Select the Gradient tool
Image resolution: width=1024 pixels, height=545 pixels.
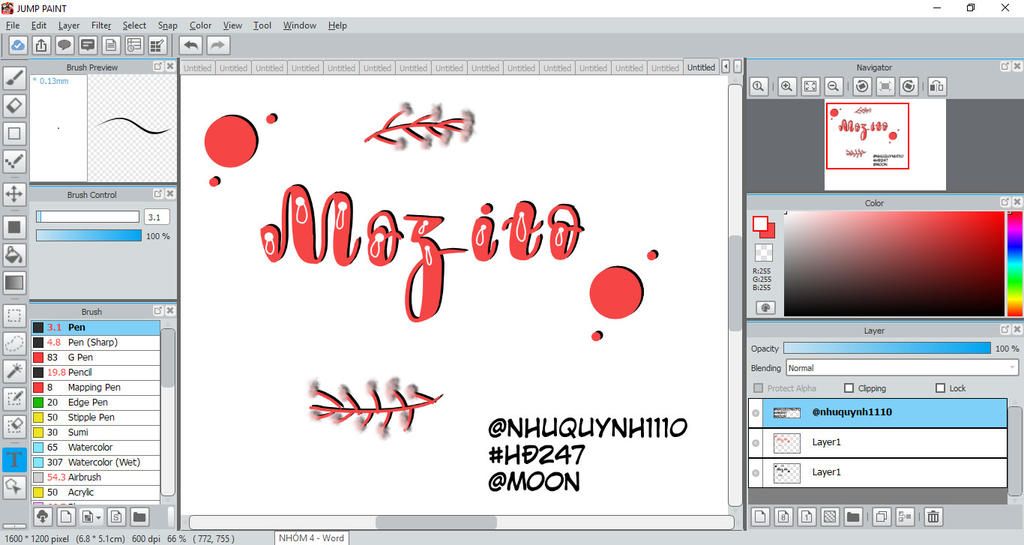pos(14,283)
